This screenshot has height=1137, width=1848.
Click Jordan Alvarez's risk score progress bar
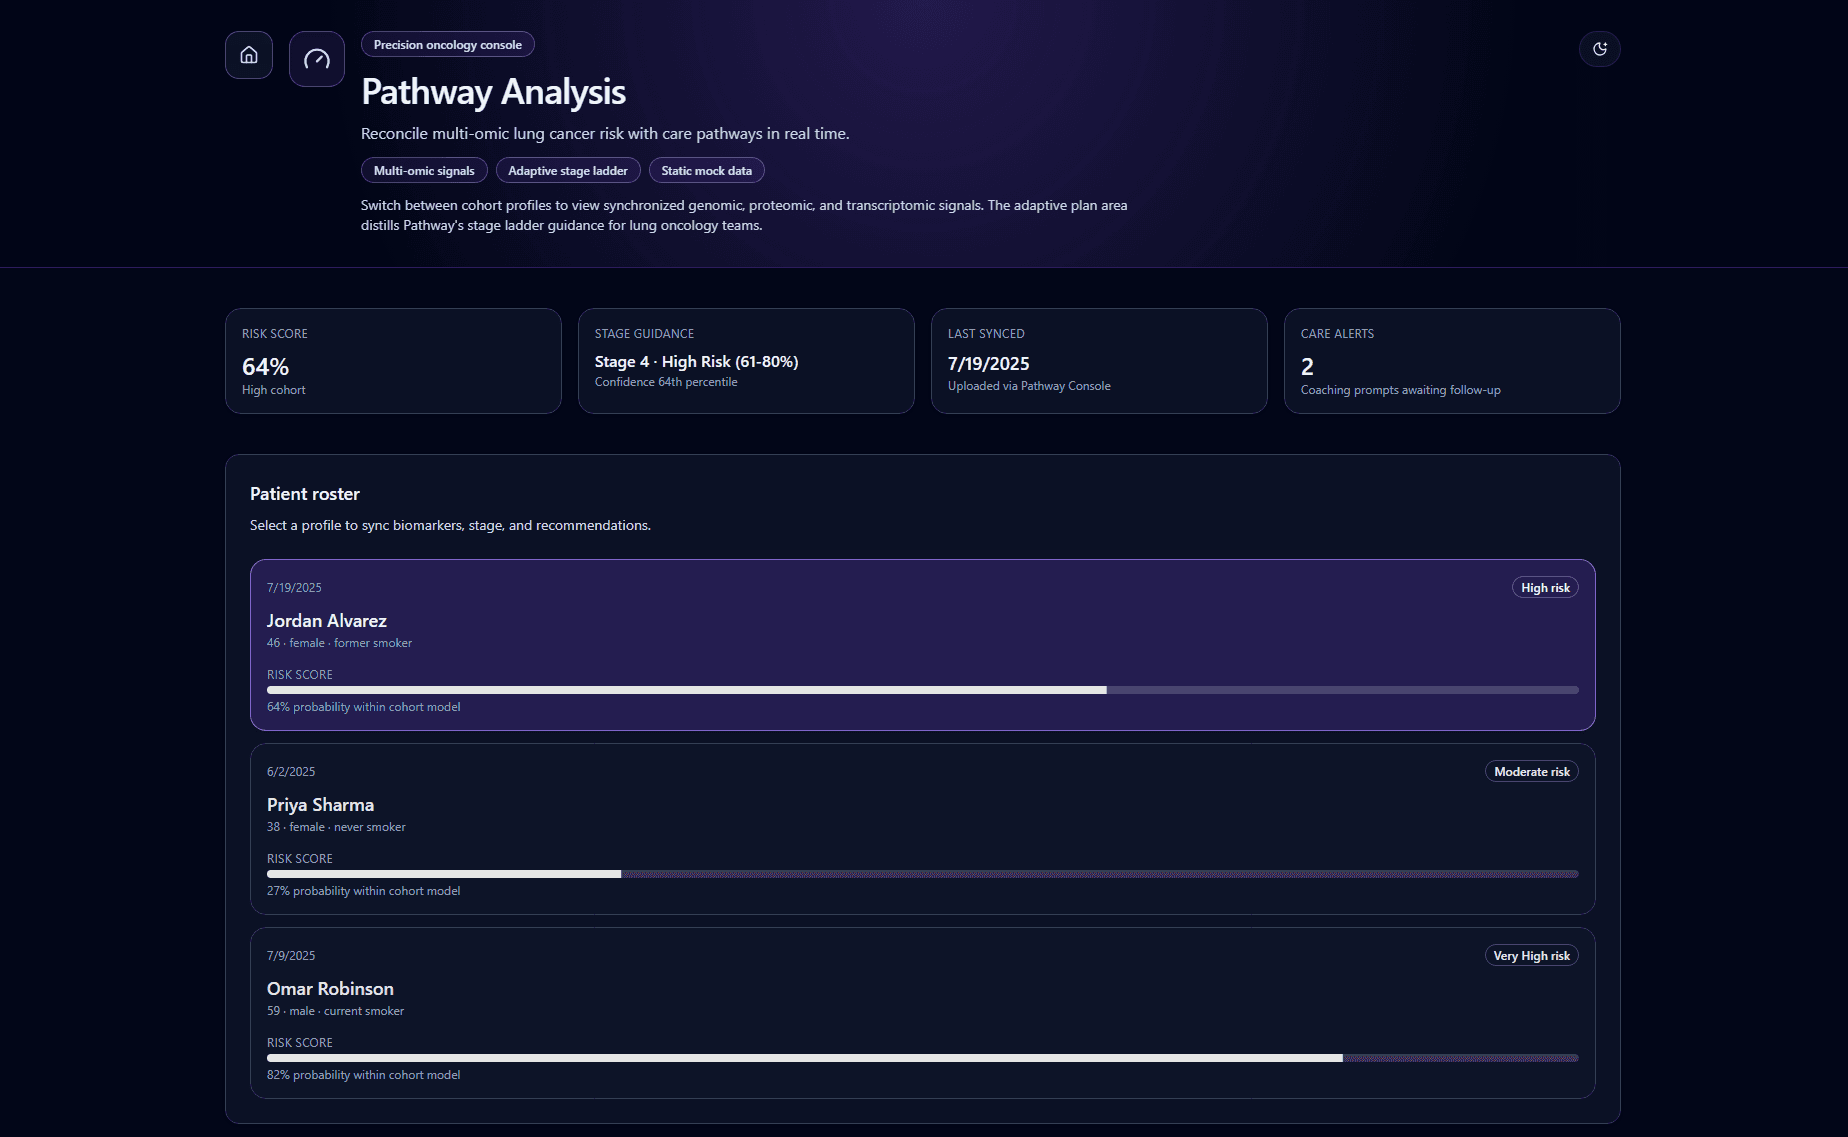921,689
